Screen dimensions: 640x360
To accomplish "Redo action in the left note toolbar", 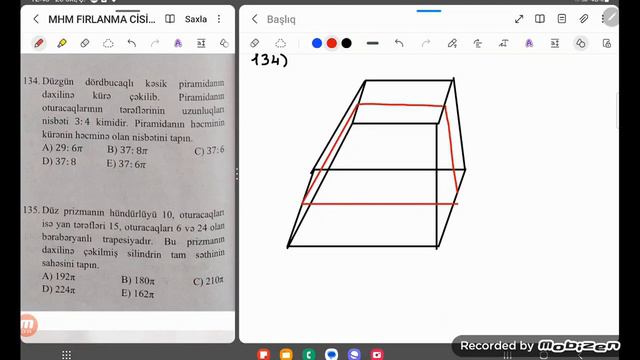I will coord(155,43).
